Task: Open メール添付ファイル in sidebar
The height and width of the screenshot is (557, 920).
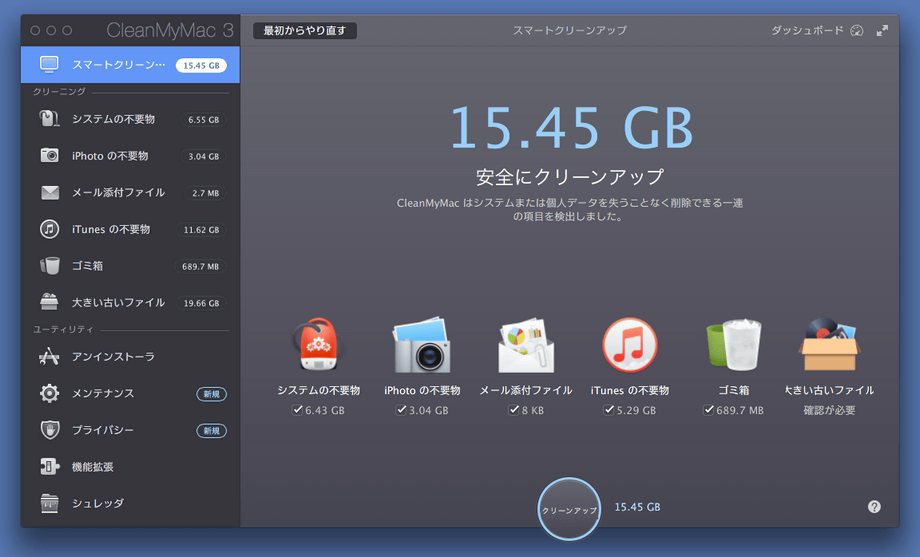Action: 130,193
